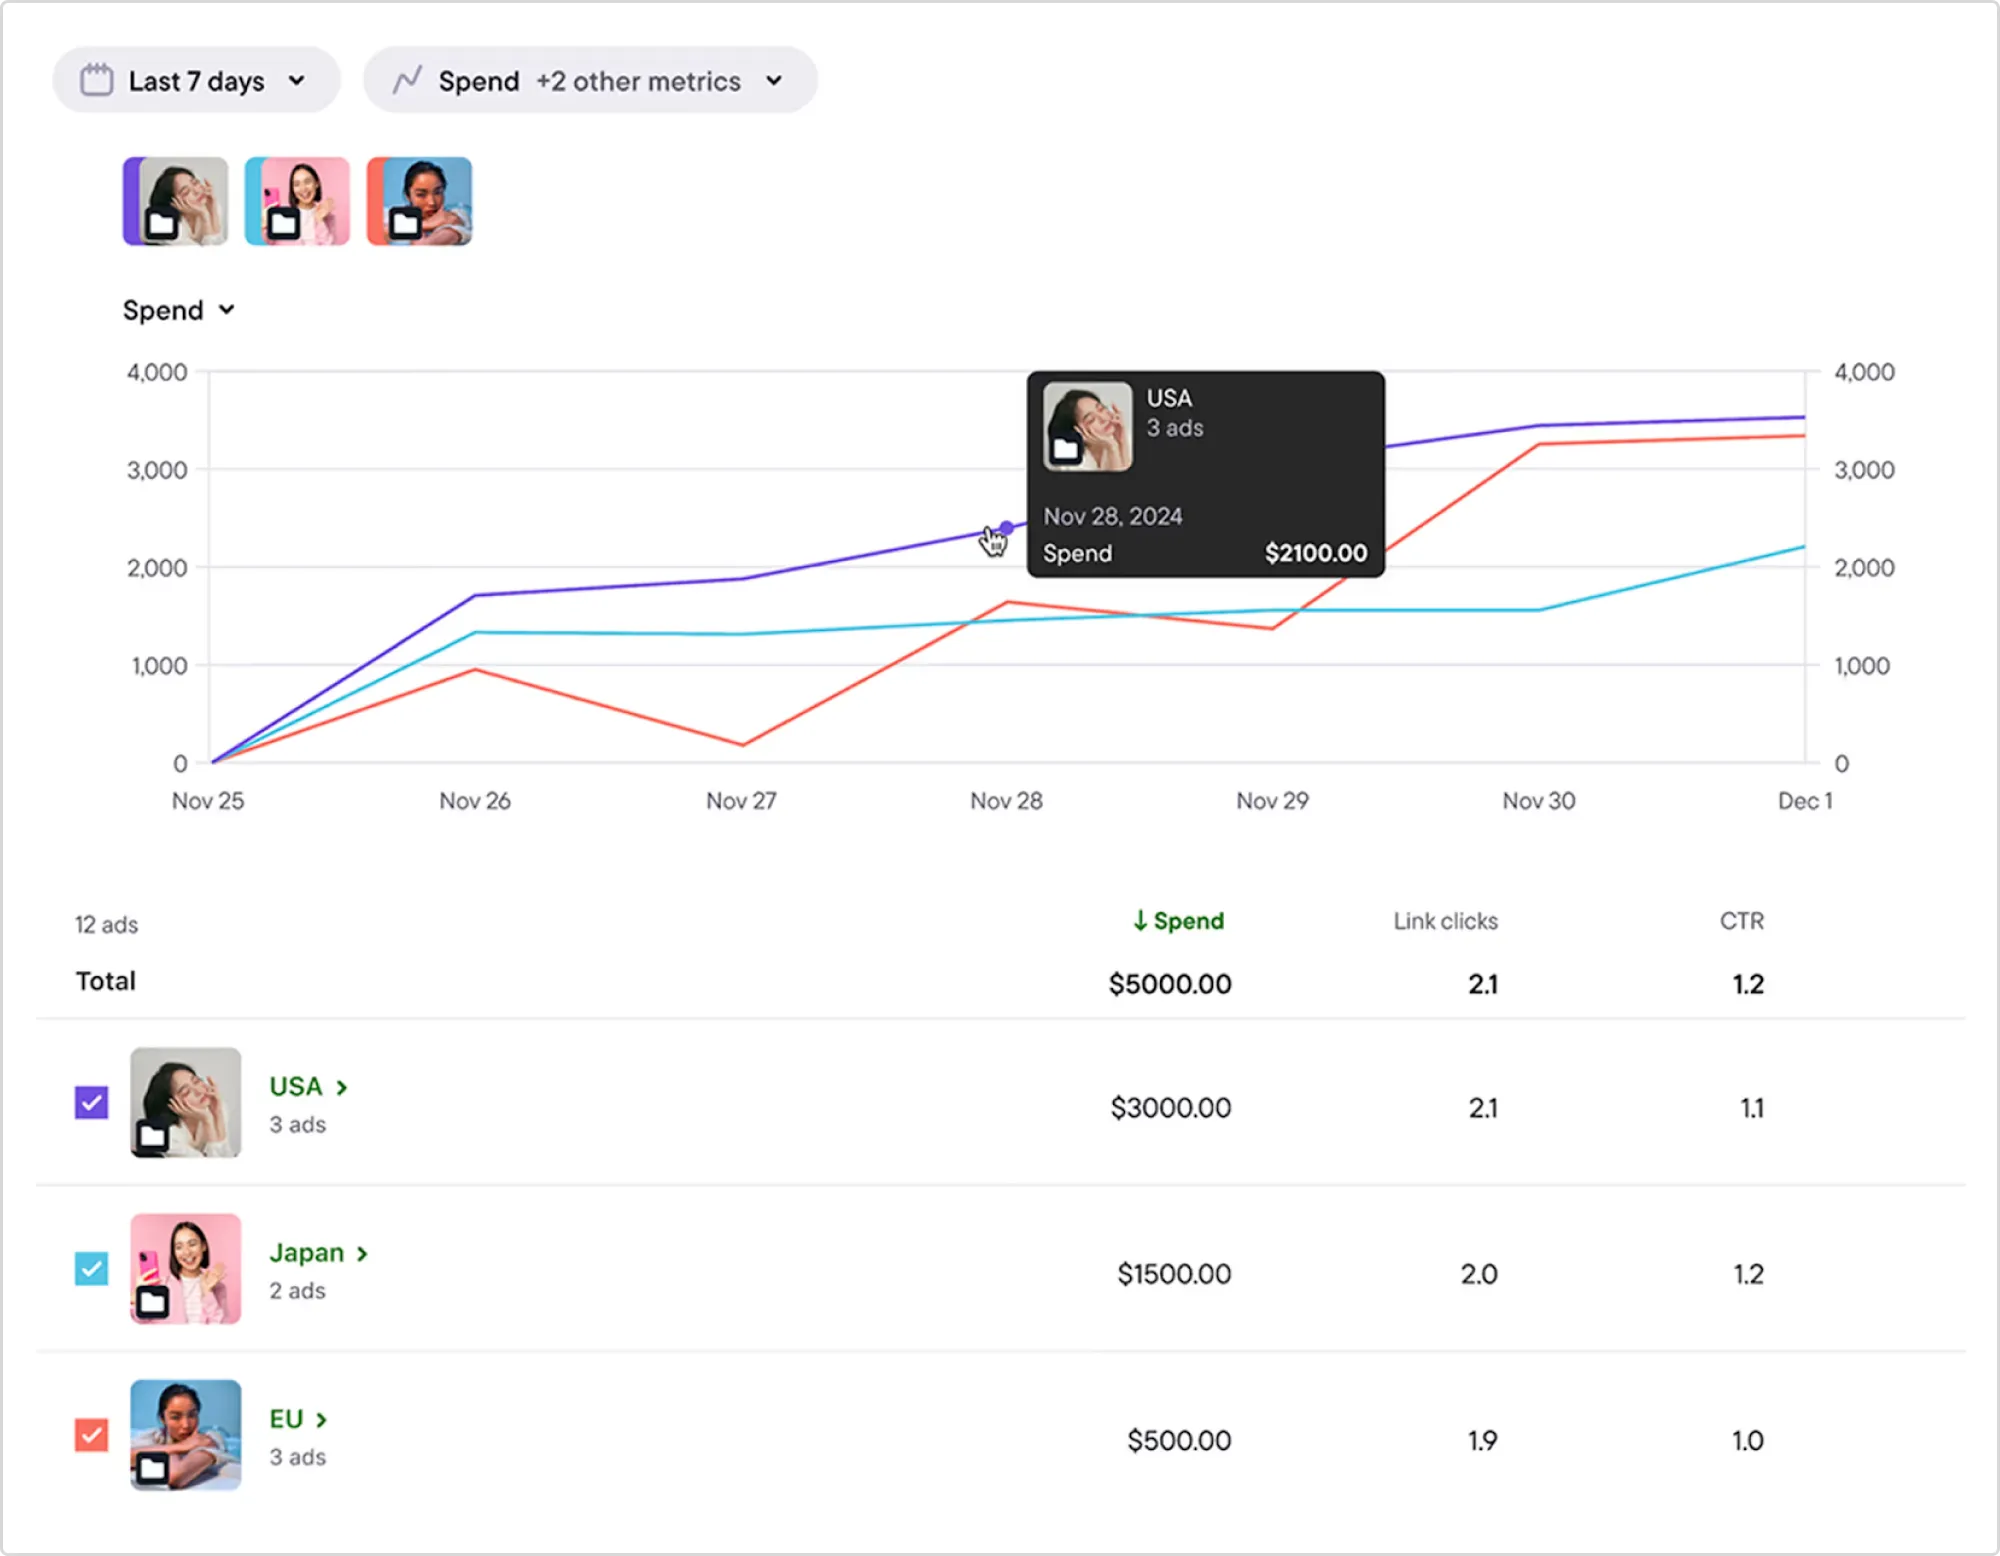Click folder icon on USA row image
Viewport: 2000px width, 1556px height.
coord(153,1136)
